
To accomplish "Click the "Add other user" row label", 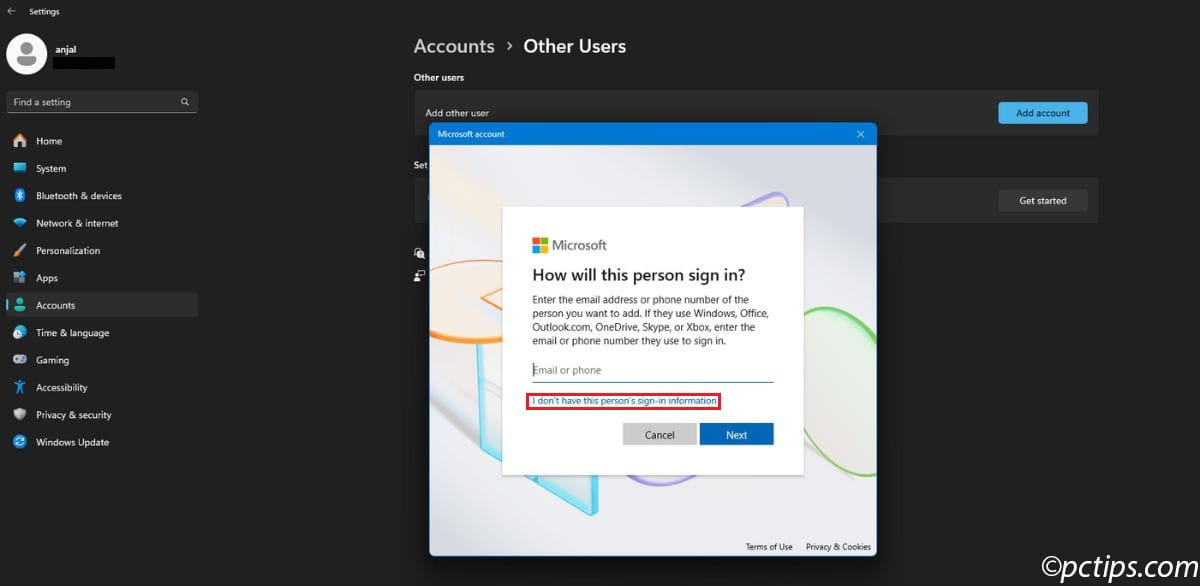I will (x=457, y=113).
